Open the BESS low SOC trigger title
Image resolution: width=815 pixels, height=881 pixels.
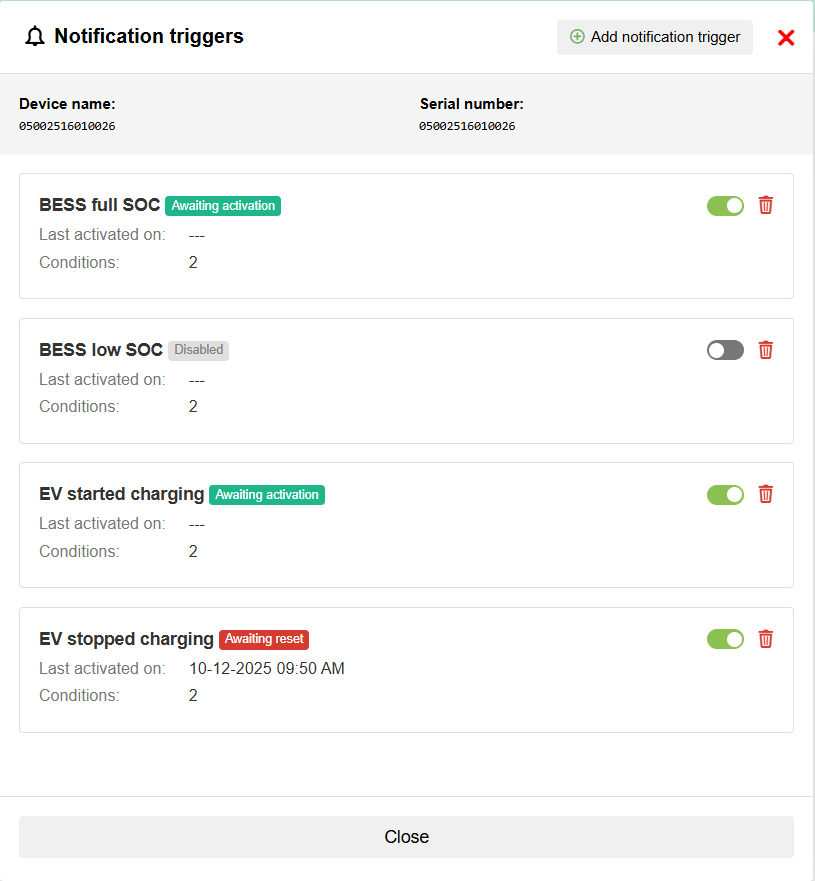[x=101, y=350]
